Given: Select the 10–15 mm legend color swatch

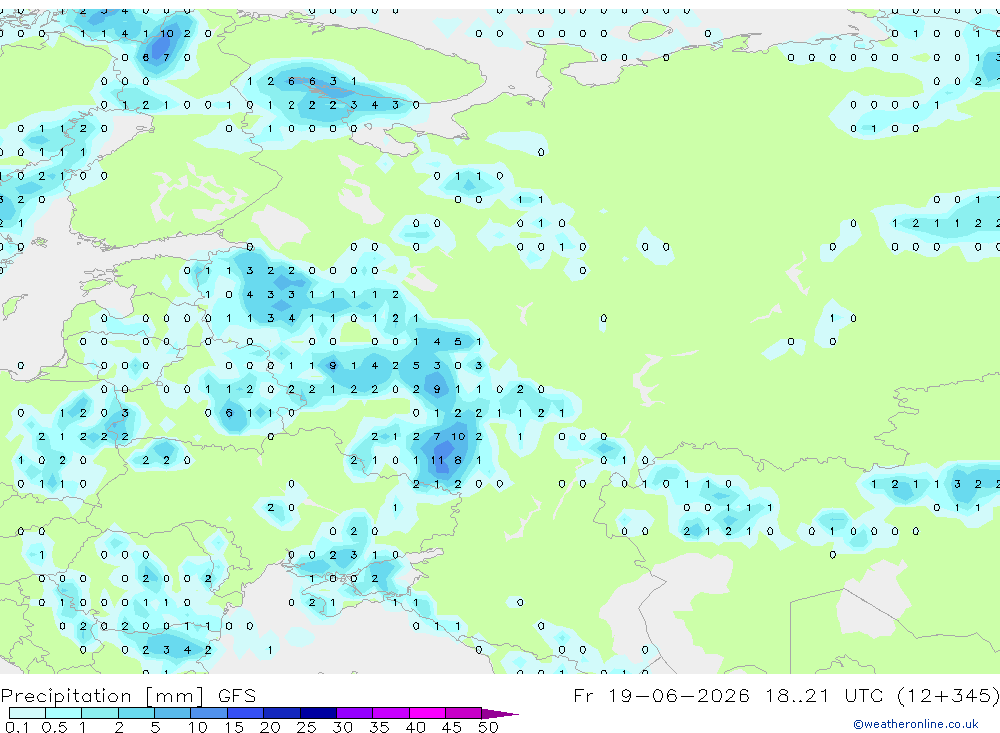Looking at the screenshot, I should click(x=209, y=713).
